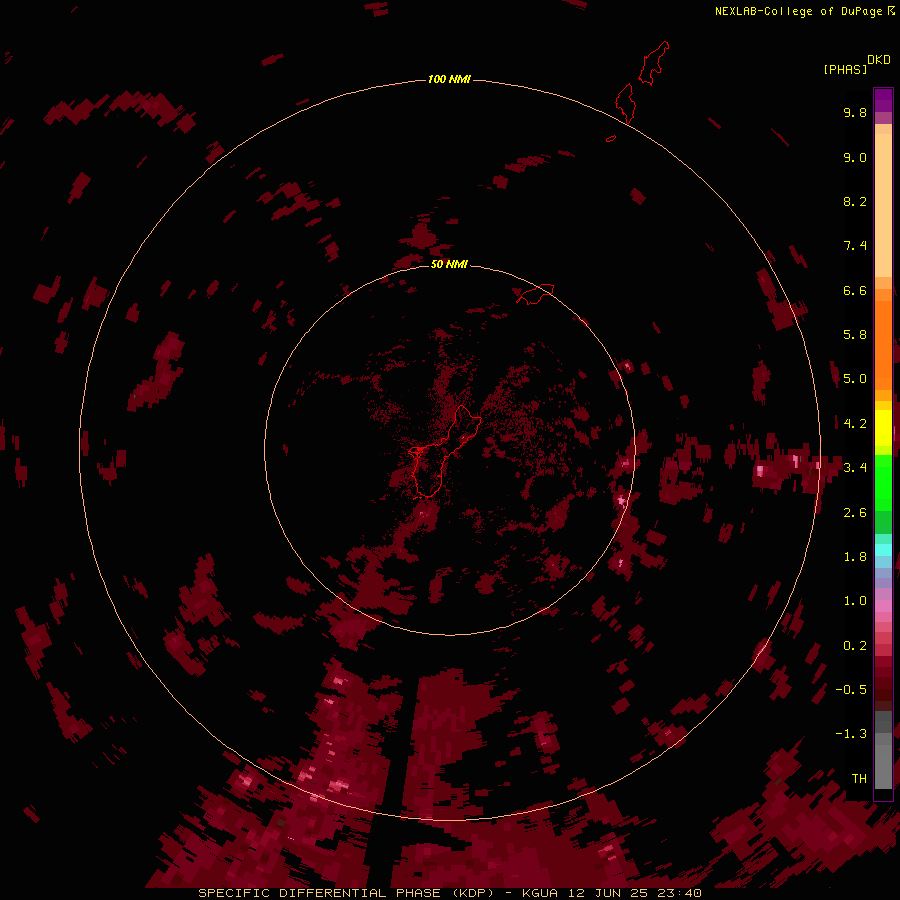Click the Rota island outline near 50 NMI ring
The image size is (900, 900).
[535, 294]
